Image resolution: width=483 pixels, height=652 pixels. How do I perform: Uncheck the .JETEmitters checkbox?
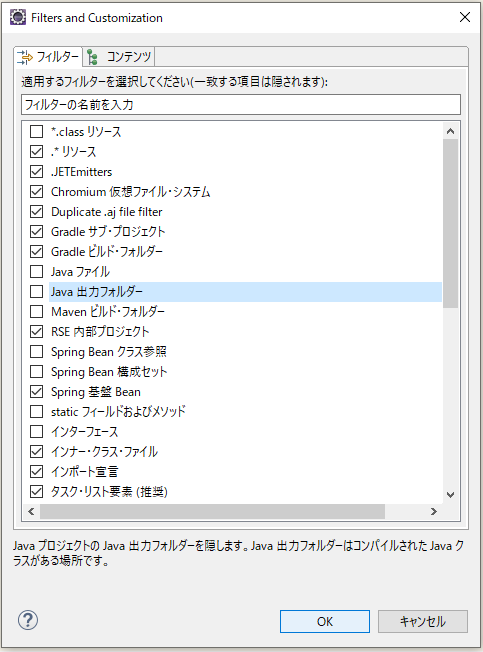pyautogui.click(x=37, y=171)
